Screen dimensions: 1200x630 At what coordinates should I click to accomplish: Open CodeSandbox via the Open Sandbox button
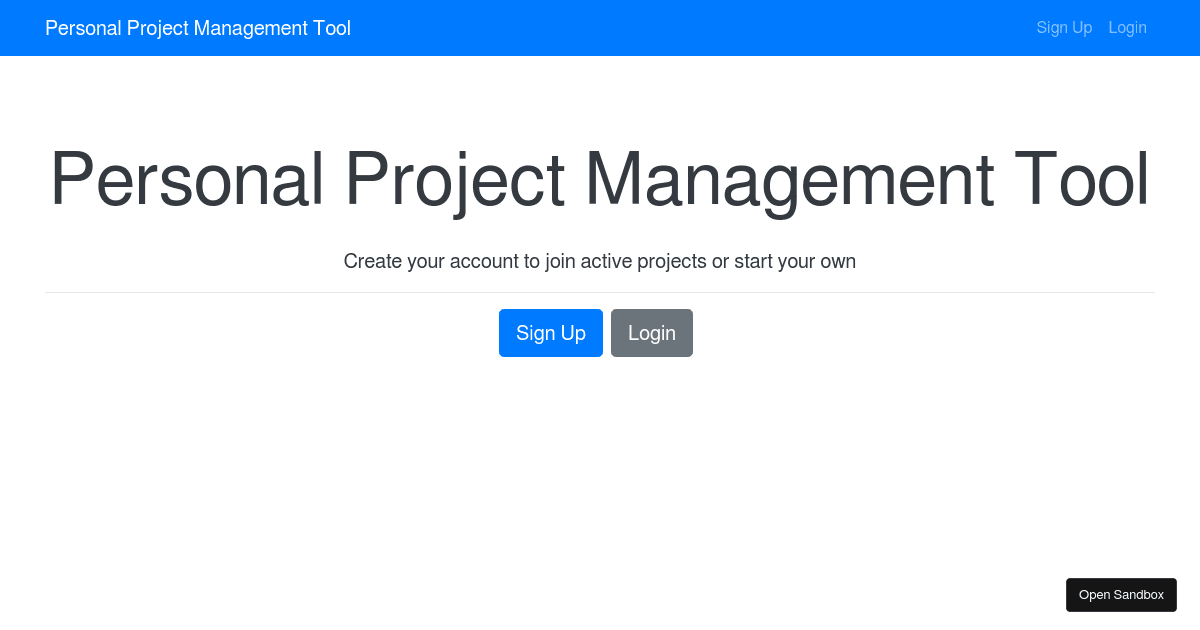click(x=1121, y=594)
